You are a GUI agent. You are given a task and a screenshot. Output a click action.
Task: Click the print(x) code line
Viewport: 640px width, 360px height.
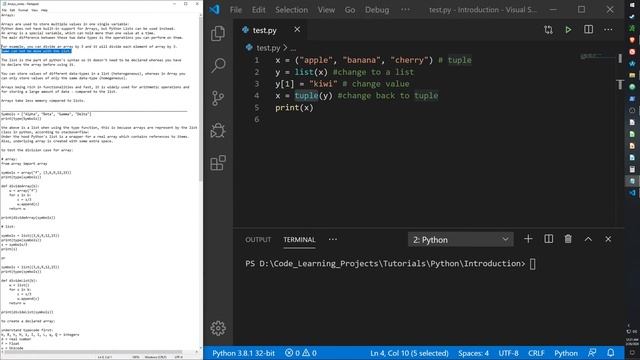[x=294, y=107]
